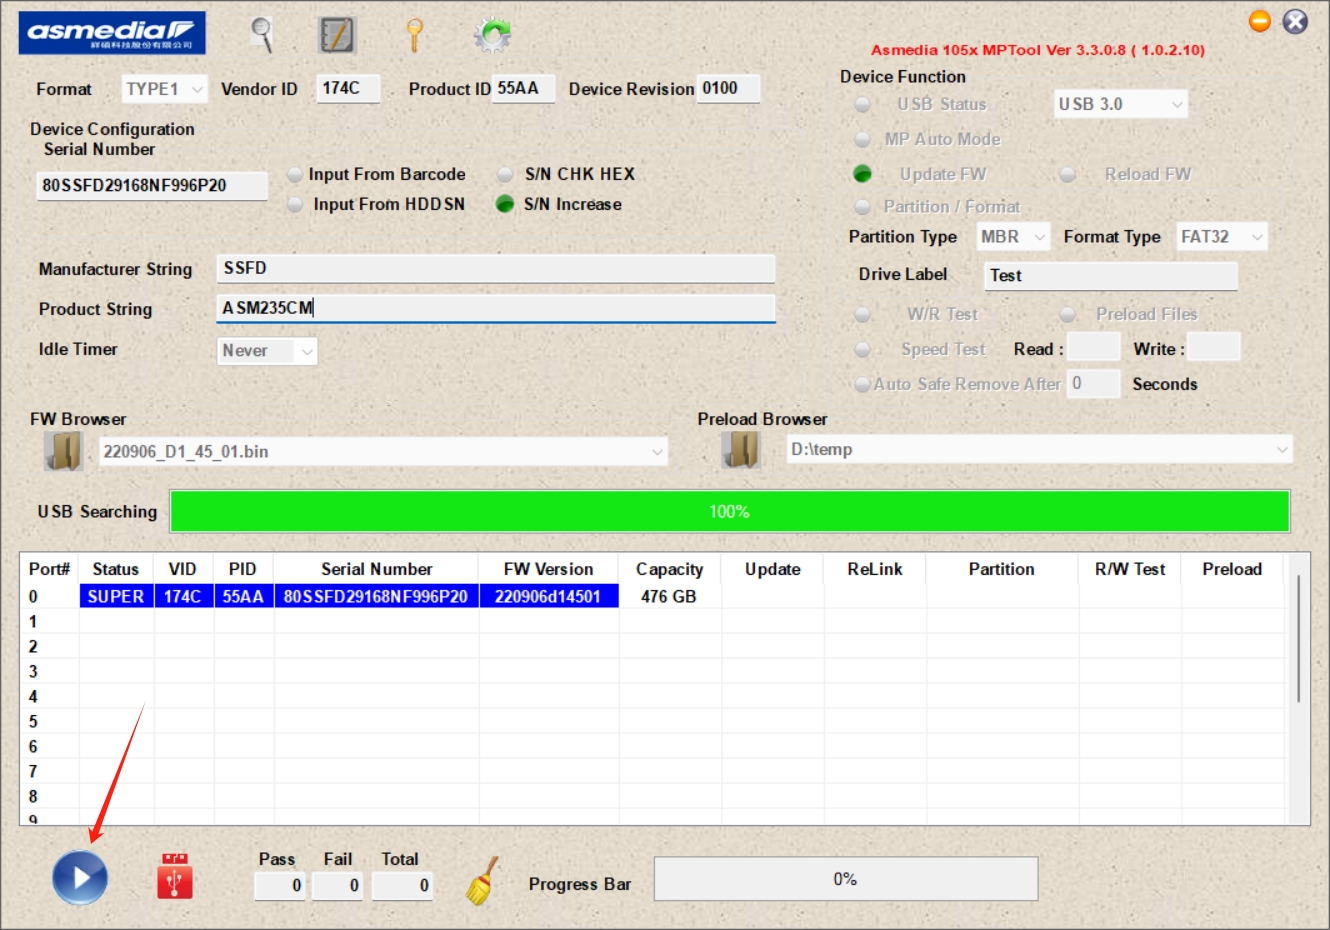Screen dimensions: 1330x930
Task: Expand the Format TYPE1 dropdown
Action: coord(196,90)
